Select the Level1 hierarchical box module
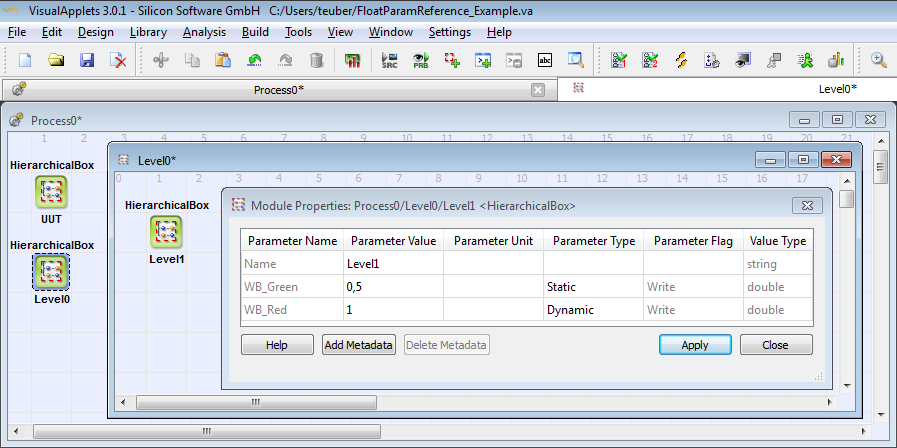The width and height of the screenshot is (897, 448). (166, 232)
